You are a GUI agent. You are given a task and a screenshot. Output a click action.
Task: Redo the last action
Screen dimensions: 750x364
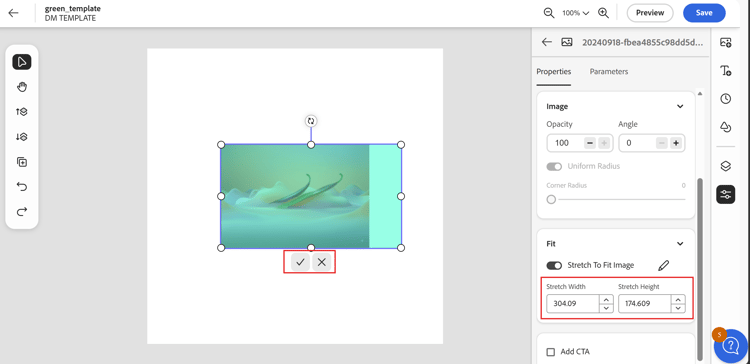click(x=22, y=211)
